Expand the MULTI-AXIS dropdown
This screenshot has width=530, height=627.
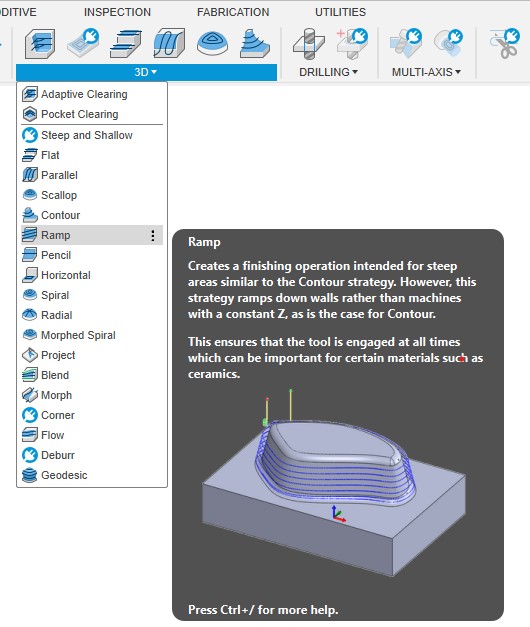(x=426, y=72)
